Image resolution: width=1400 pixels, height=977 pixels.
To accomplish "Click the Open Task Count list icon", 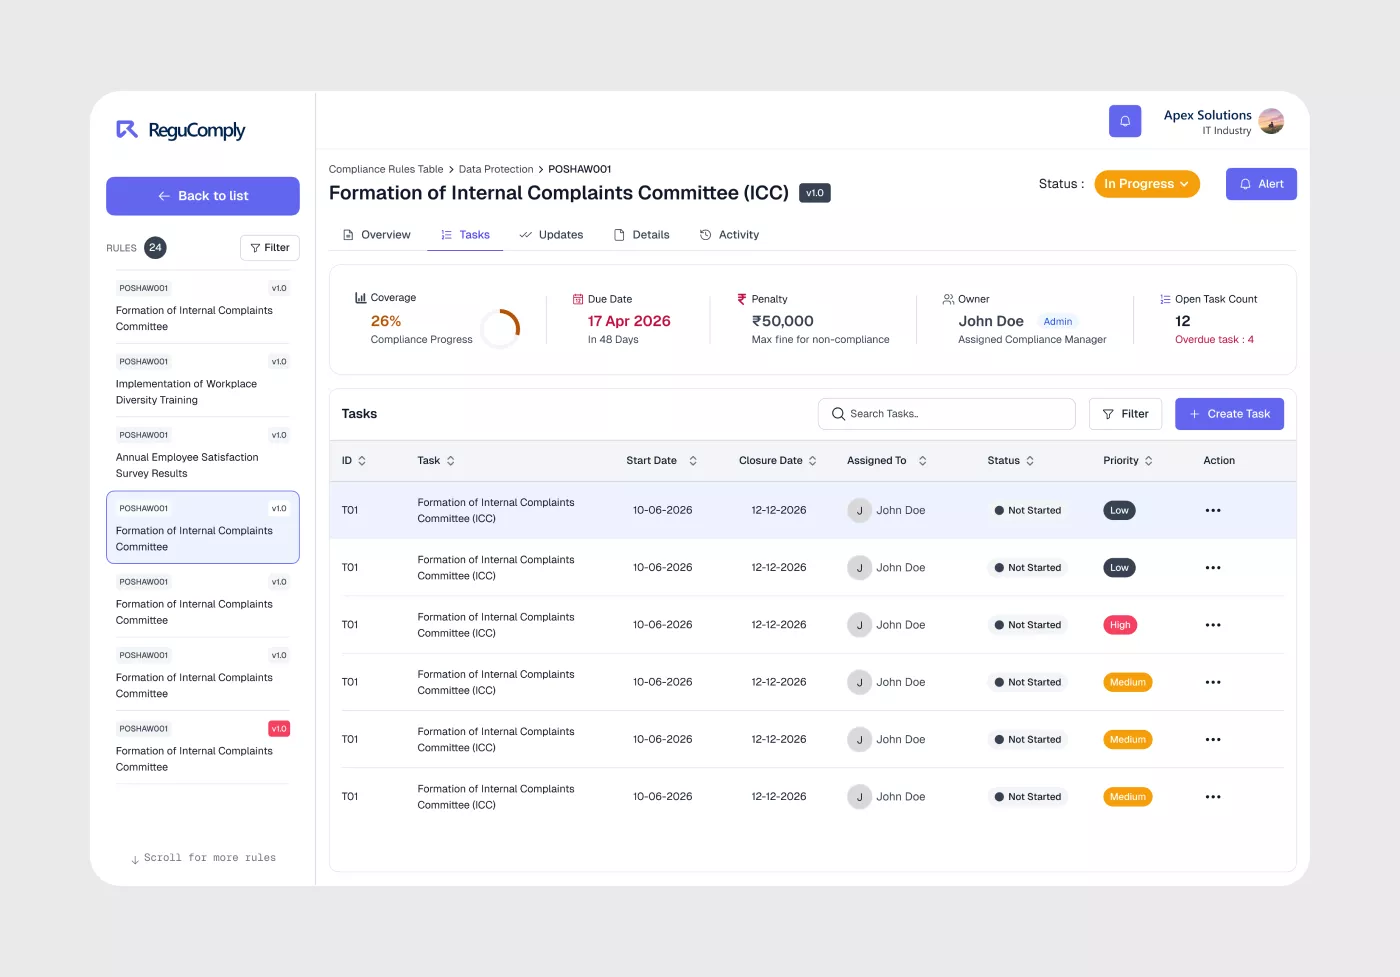I will 1165,299.
